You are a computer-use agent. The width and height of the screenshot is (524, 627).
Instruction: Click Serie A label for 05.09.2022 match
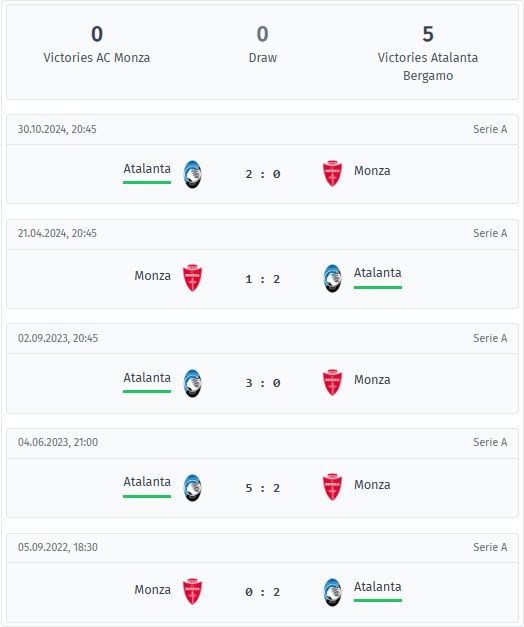(490, 547)
